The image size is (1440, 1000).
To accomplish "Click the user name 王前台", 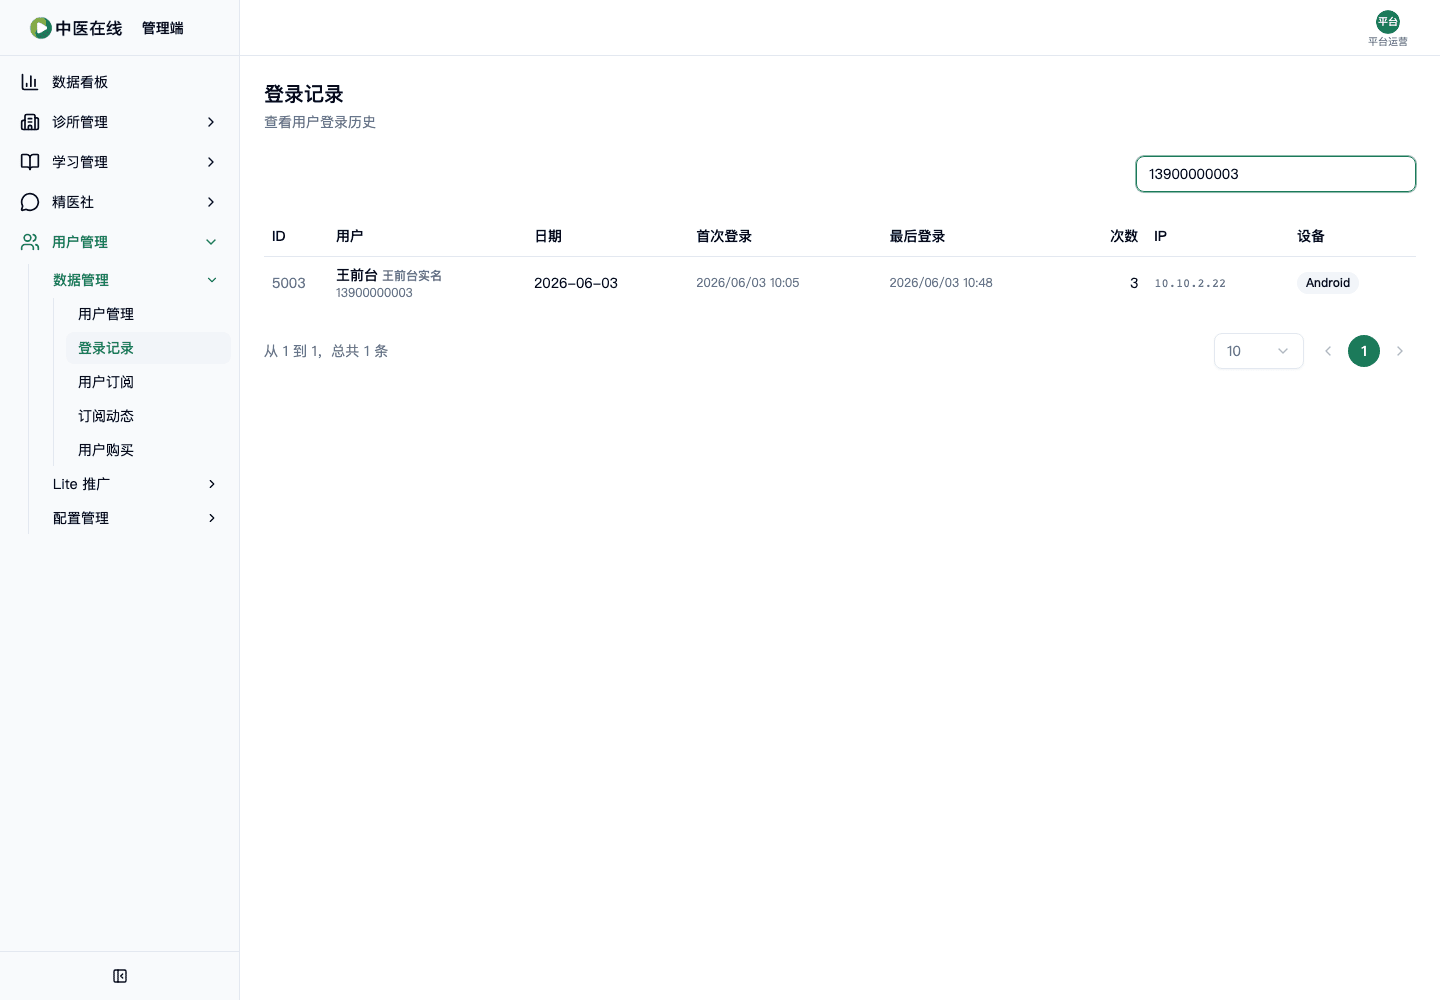I will tap(357, 275).
